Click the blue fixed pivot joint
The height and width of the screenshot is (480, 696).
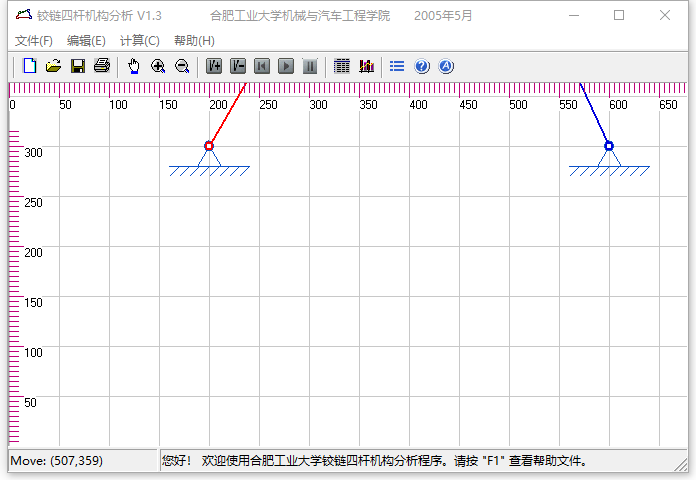(609, 146)
